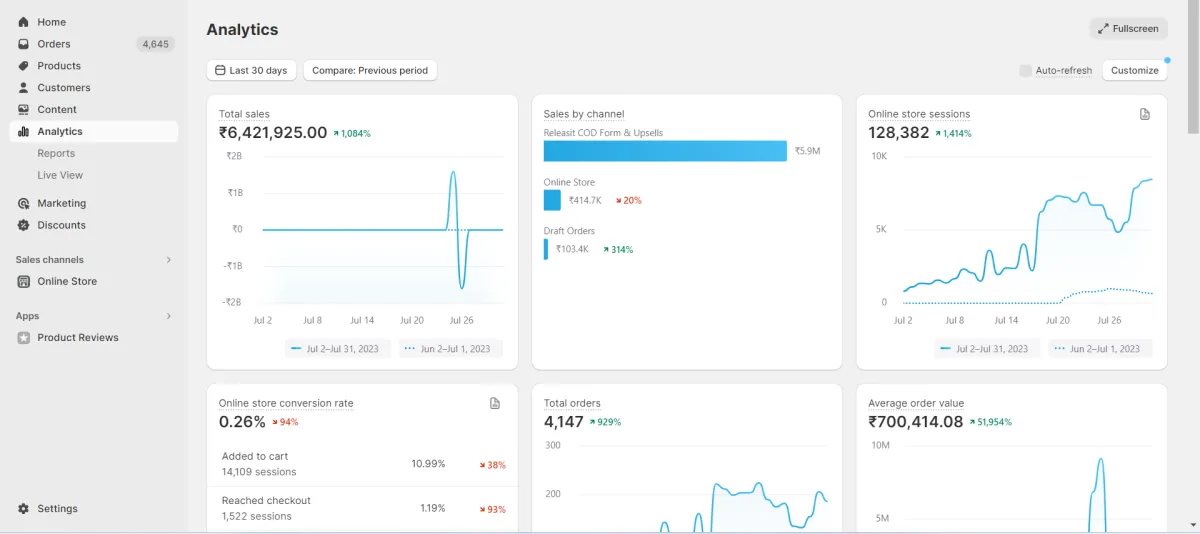Image resolution: width=1200 pixels, height=534 pixels.
Task: Click the Products tag icon
Action: tap(23, 66)
